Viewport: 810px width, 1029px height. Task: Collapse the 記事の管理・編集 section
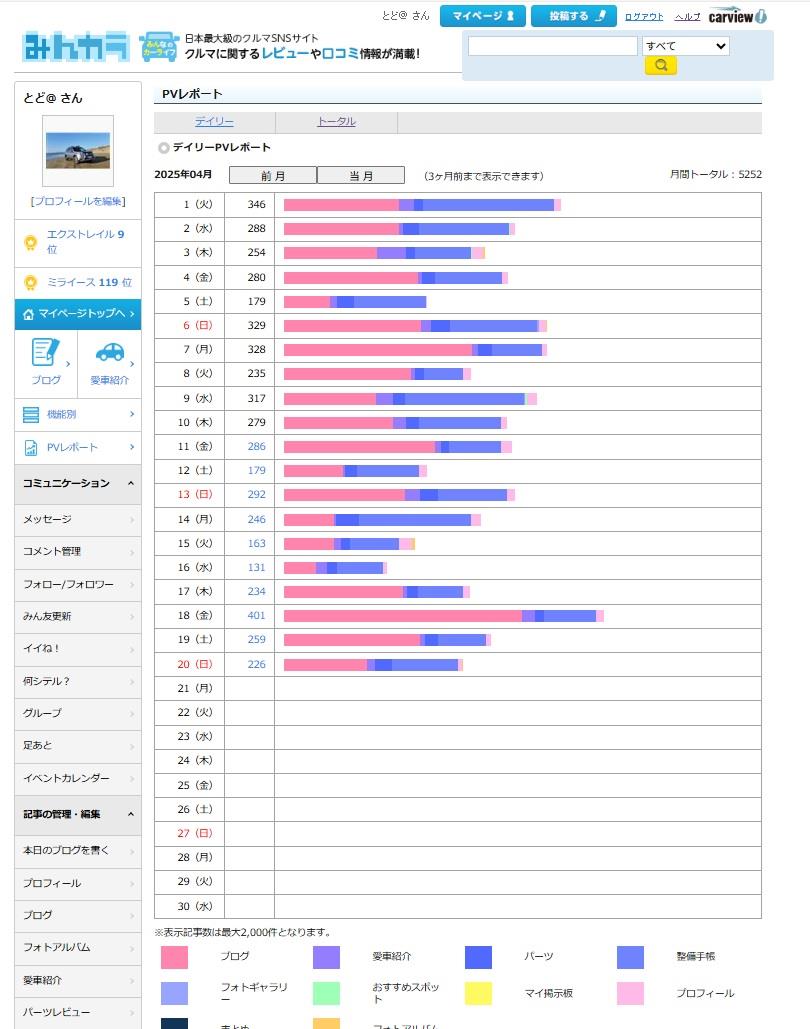pyautogui.click(x=78, y=814)
